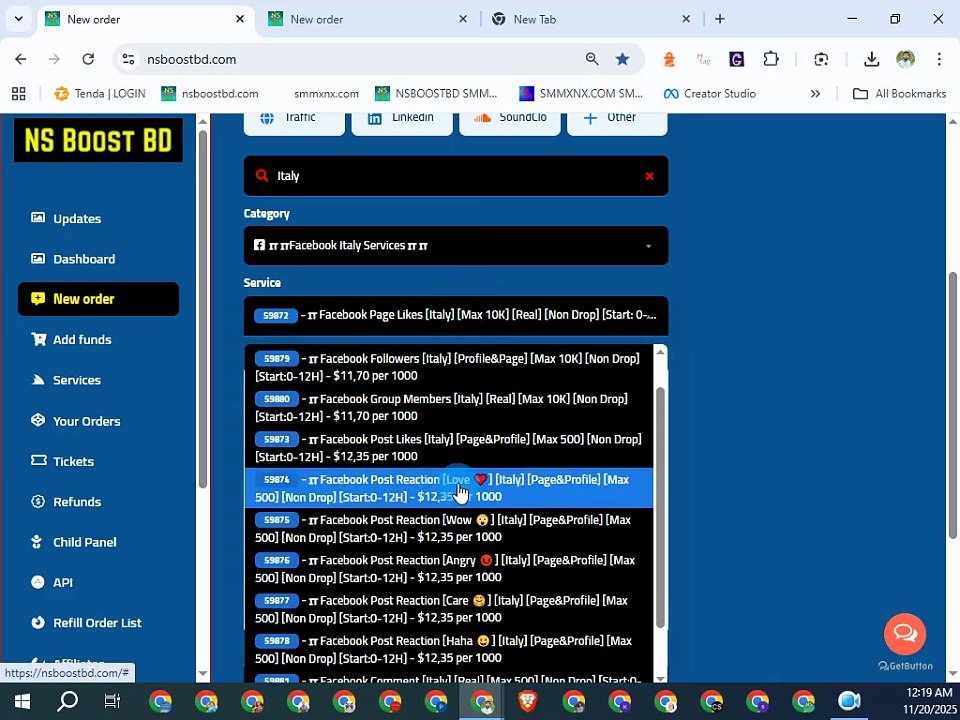This screenshot has height=720, width=960.
Task: Open Add funds page
Action: click(71, 339)
